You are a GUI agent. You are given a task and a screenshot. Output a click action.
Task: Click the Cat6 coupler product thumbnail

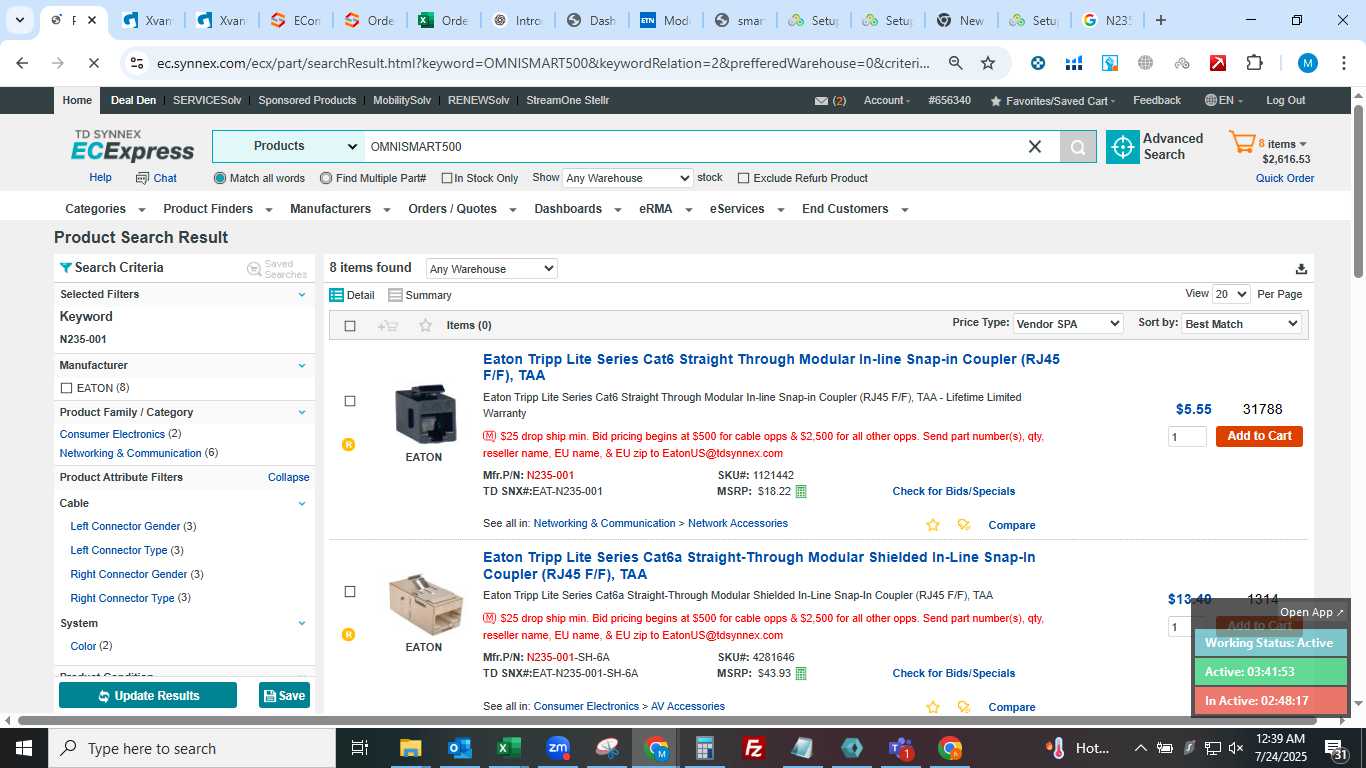424,413
